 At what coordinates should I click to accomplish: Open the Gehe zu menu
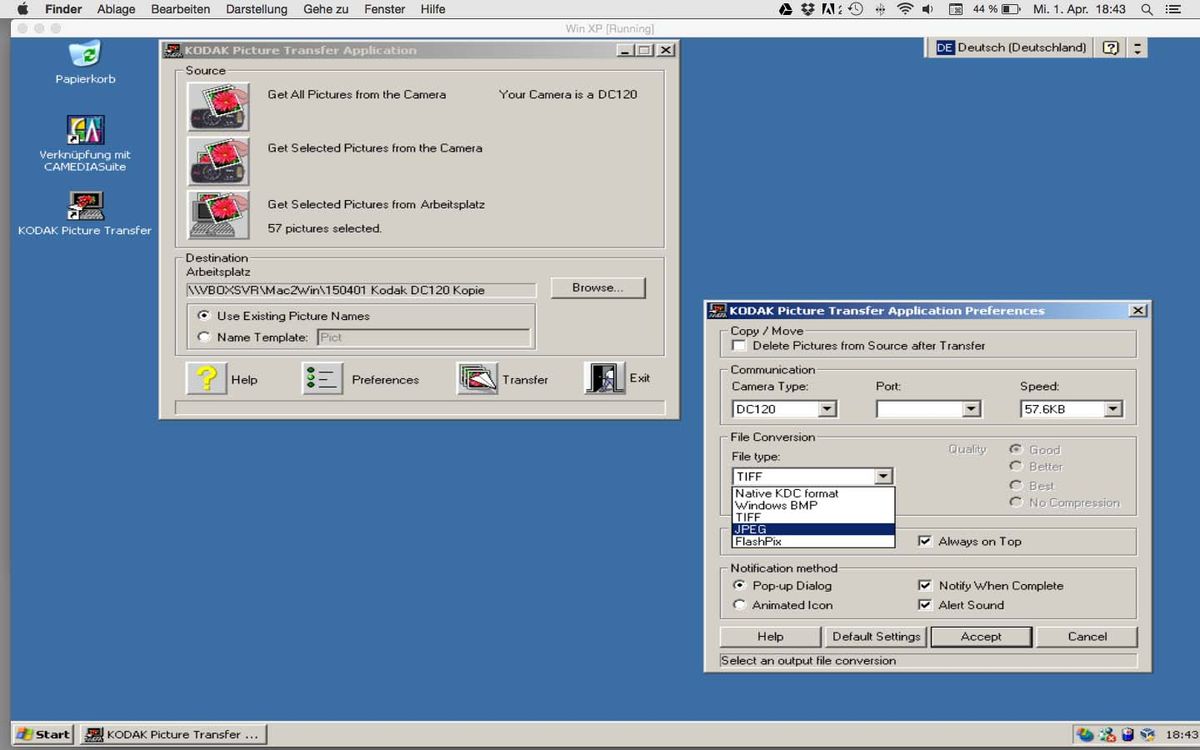tap(326, 9)
